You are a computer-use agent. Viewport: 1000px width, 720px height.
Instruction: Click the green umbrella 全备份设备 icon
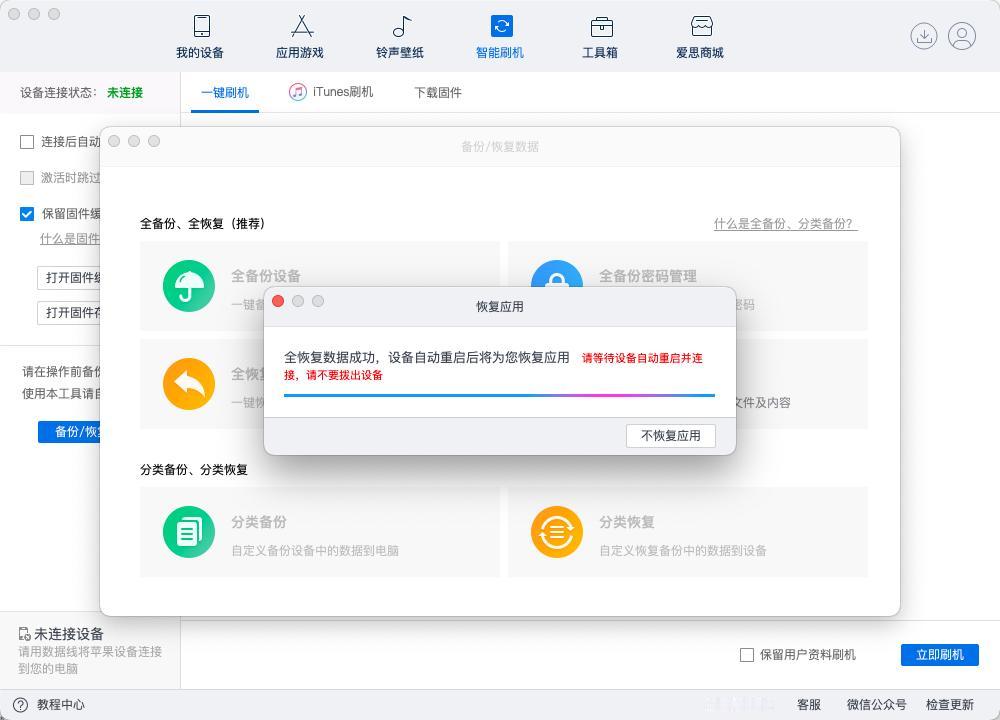coord(189,286)
